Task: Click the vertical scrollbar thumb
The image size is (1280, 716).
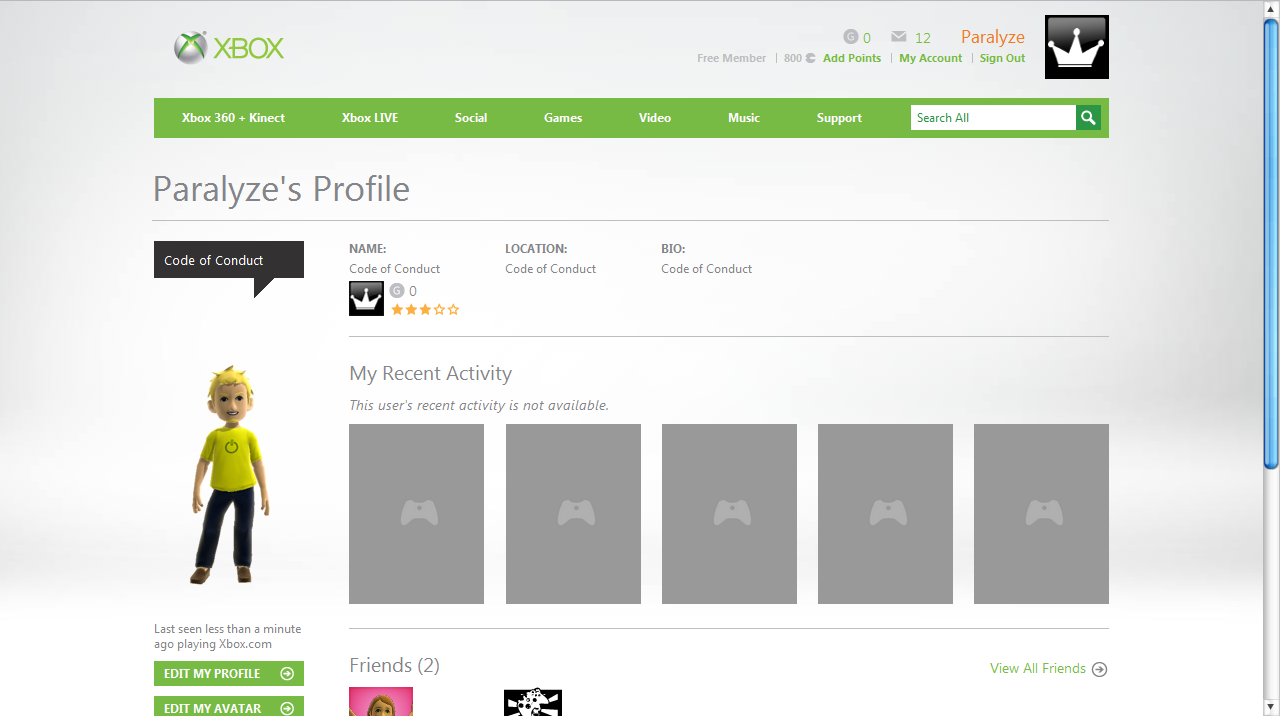Action: tap(1271, 243)
